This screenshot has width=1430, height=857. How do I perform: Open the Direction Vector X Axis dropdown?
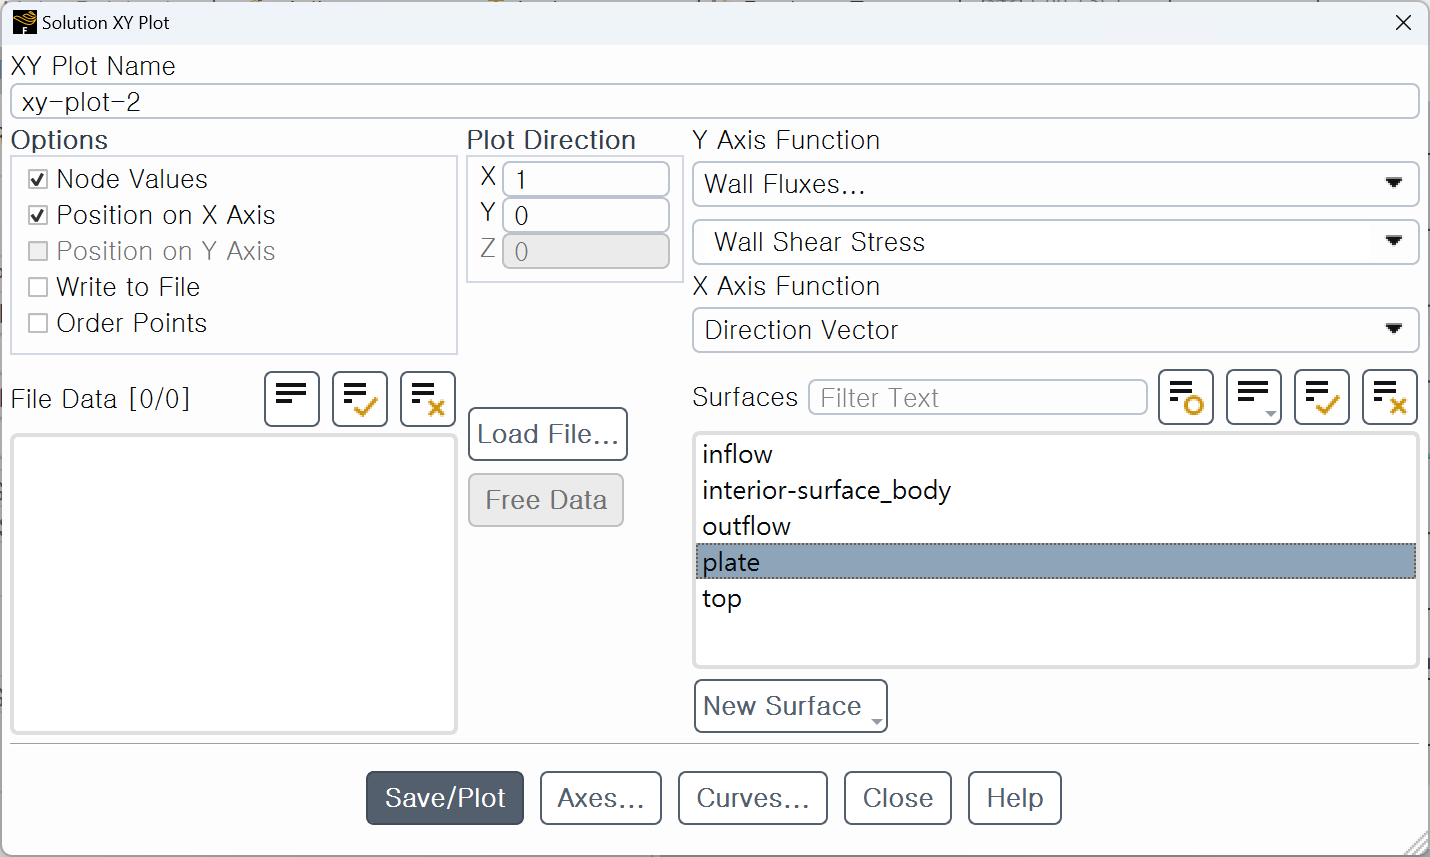(1056, 330)
